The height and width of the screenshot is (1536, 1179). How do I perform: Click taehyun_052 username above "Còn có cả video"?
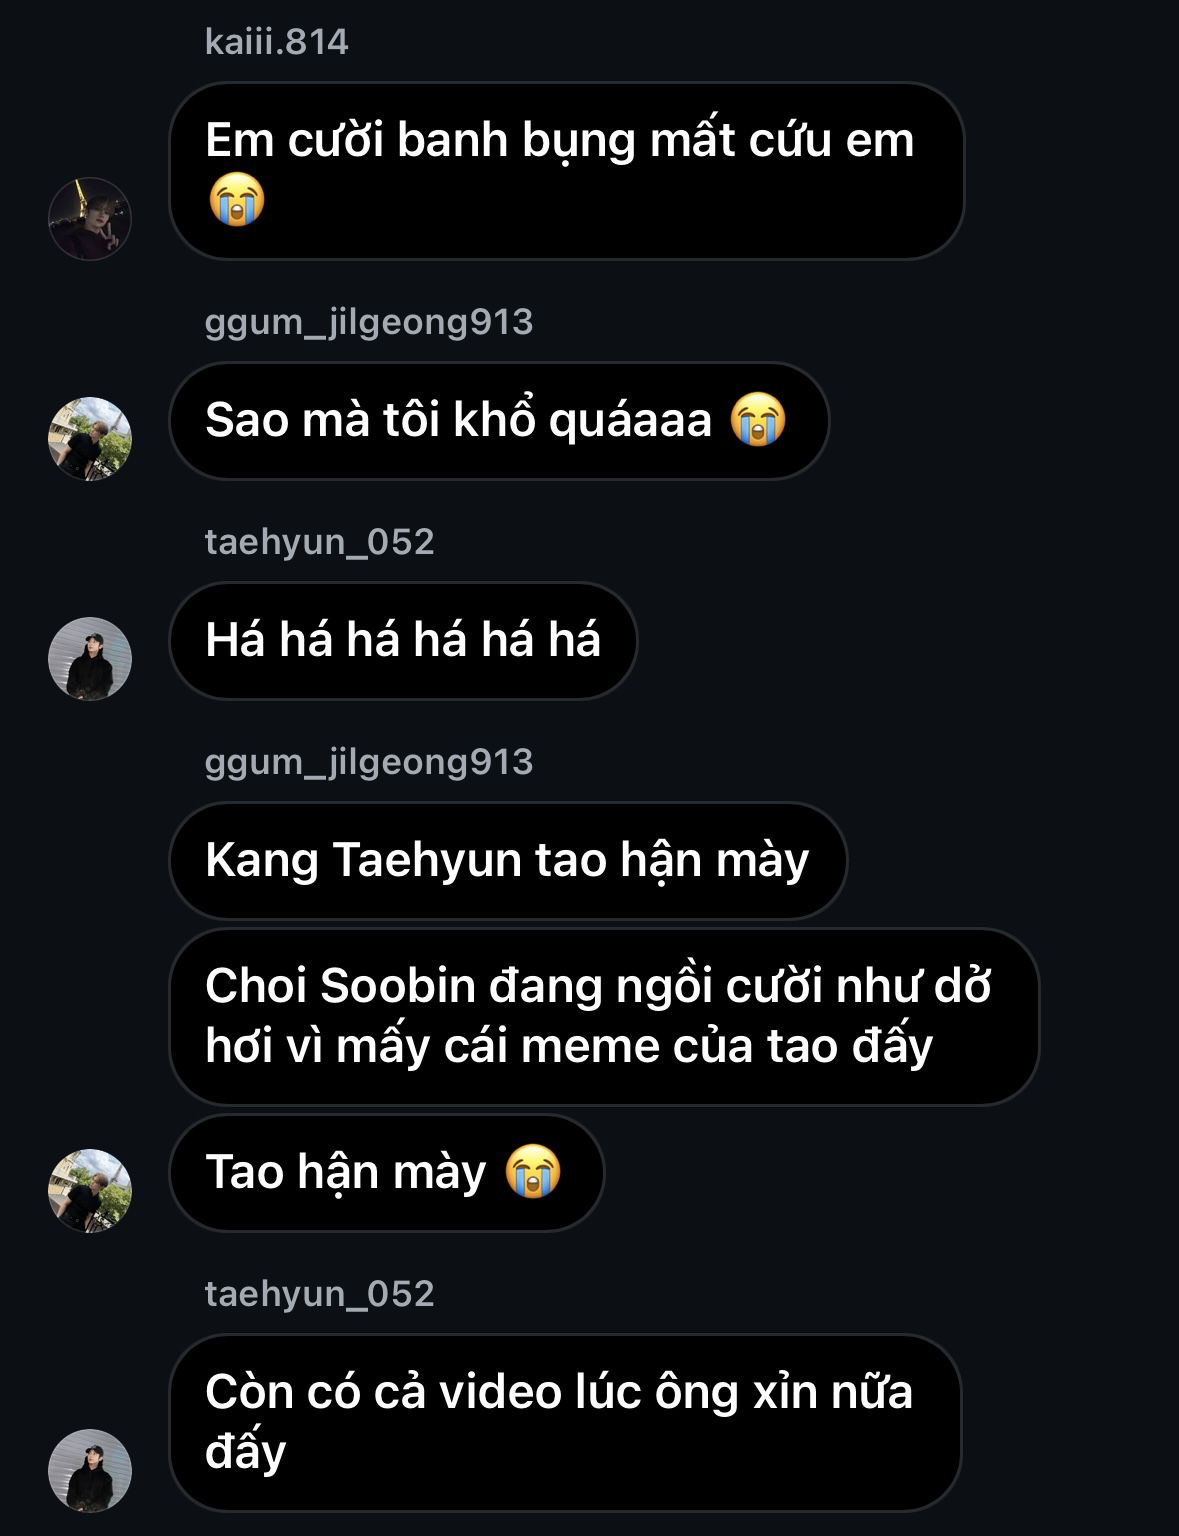pyautogui.click(x=319, y=1294)
